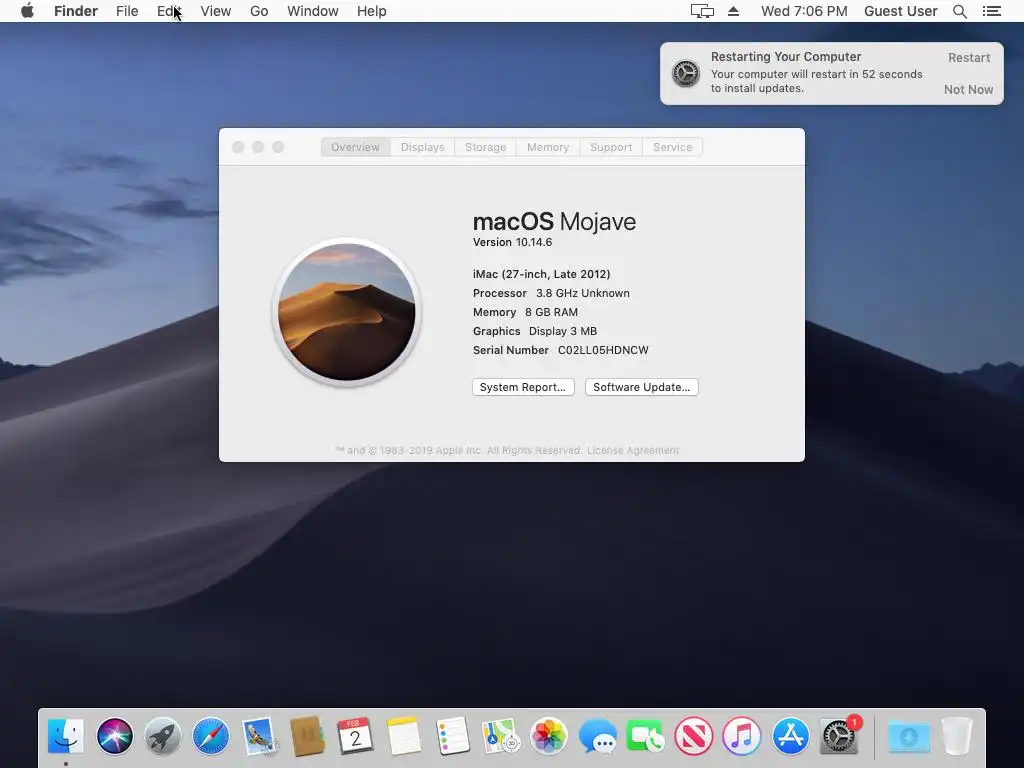The image size is (1024, 768).
Task: Go to the Support tab
Action: (611, 147)
